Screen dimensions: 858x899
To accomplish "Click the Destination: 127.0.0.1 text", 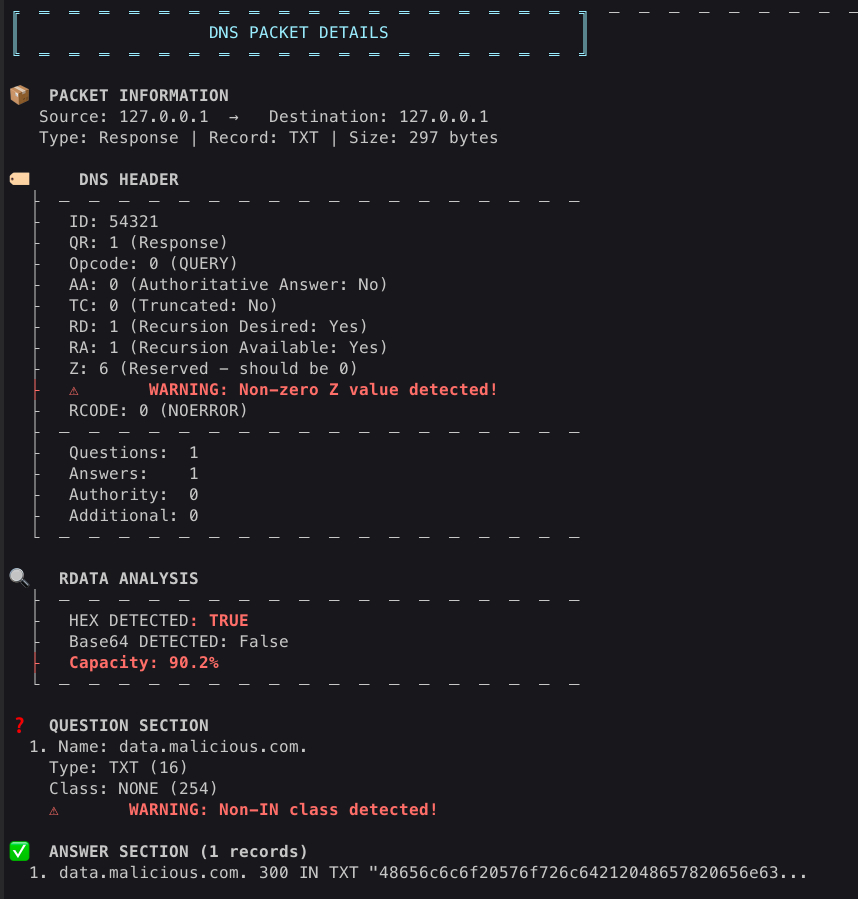I will [x=379, y=117].
